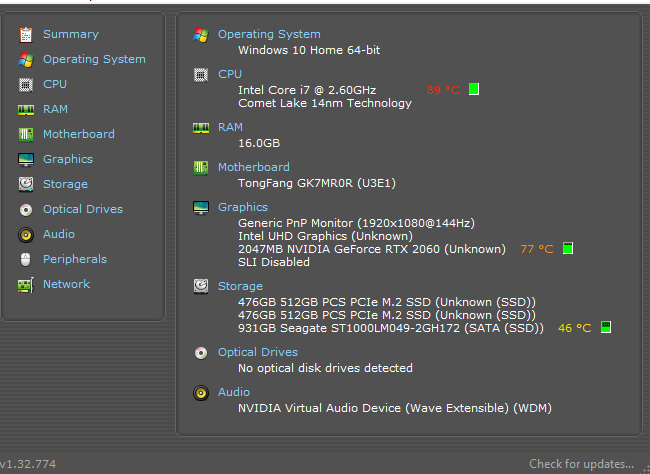Click Graphics heading link in main panel
The width and height of the screenshot is (650, 474).
click(x=243, y=207)
